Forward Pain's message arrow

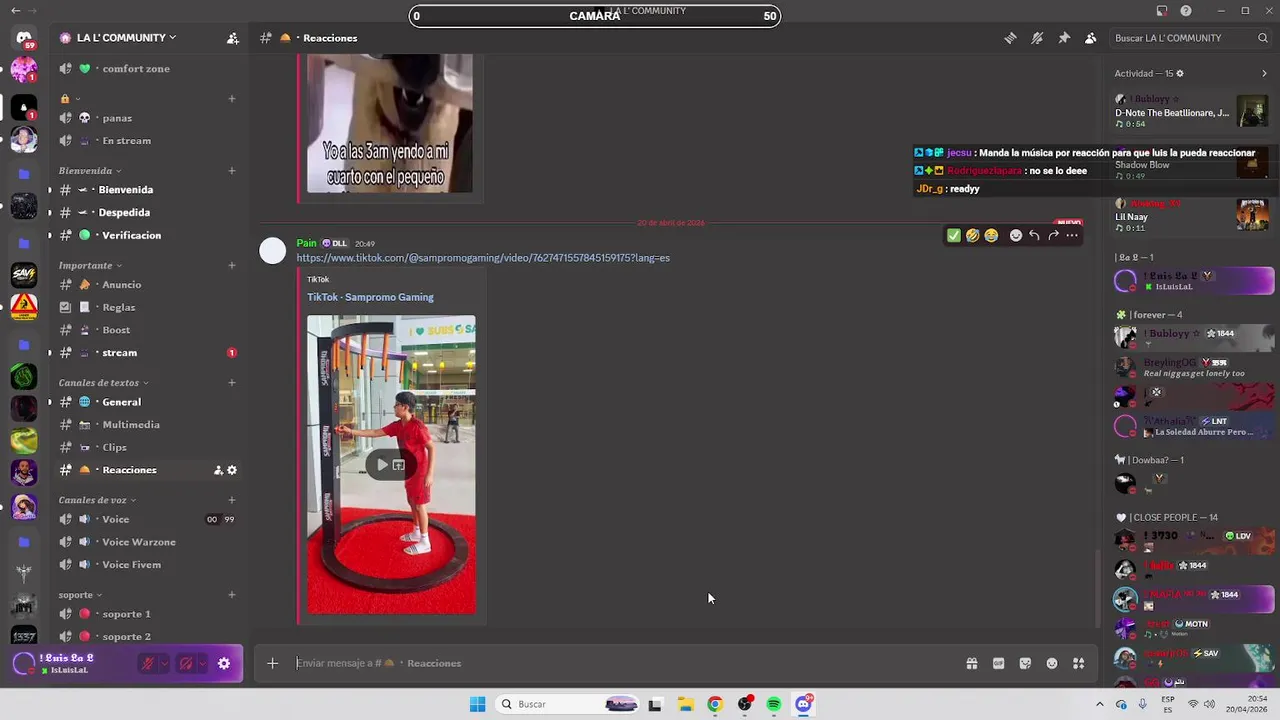click(x=1053, y=236)
